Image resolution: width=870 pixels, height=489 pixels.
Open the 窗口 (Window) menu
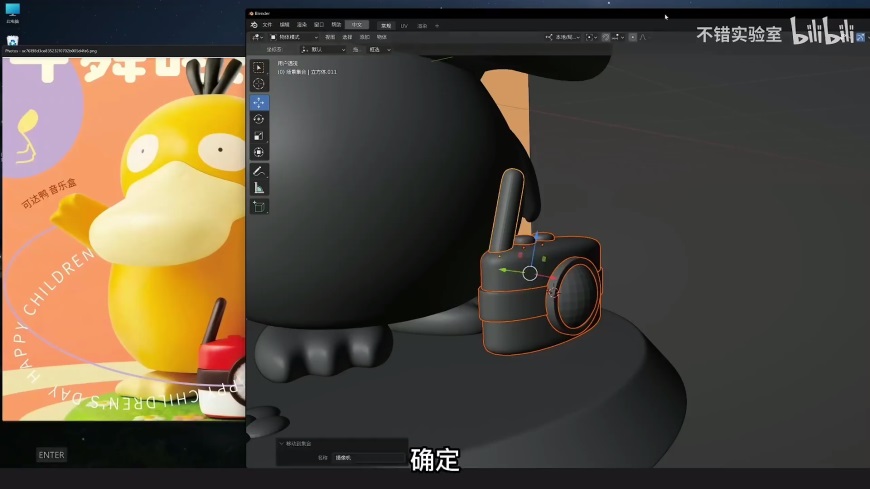[x=319, y=25]
